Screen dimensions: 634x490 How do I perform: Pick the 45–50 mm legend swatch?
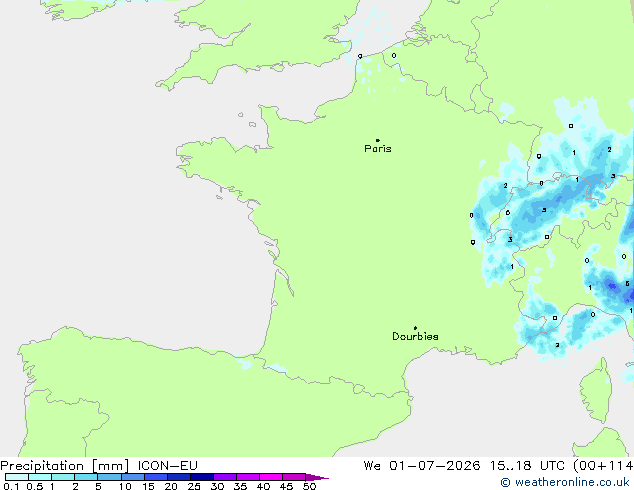pyautogui.click(x=294, y=477)
